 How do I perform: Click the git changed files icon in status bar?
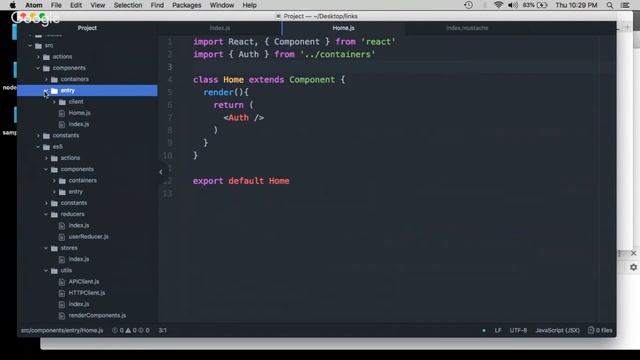pos(591,330)
